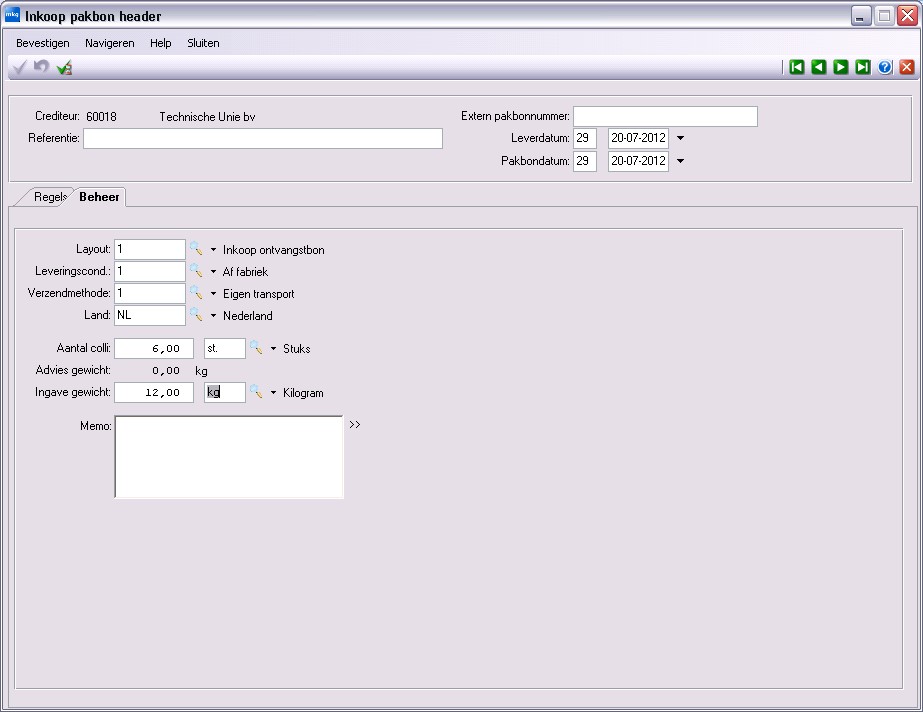Go to previous record navigation icon

click(x=818, y=67)
